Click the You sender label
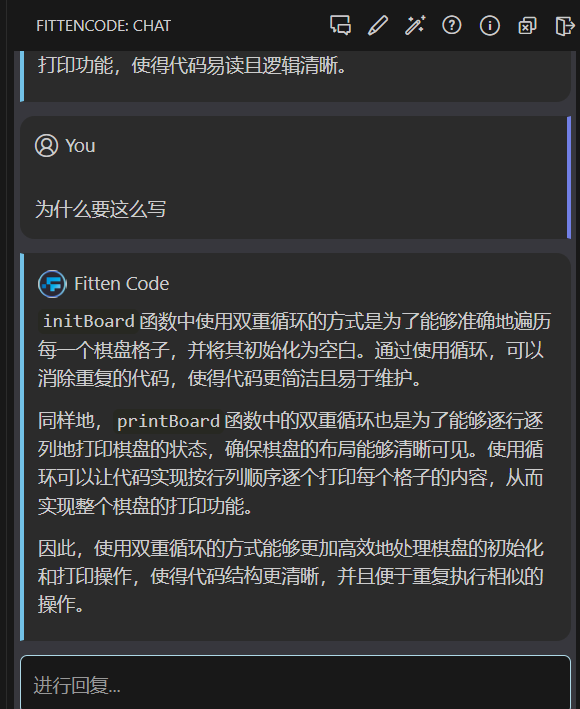Screen dimensions: 580x709 pyautogui.click(x=80, y=146)
